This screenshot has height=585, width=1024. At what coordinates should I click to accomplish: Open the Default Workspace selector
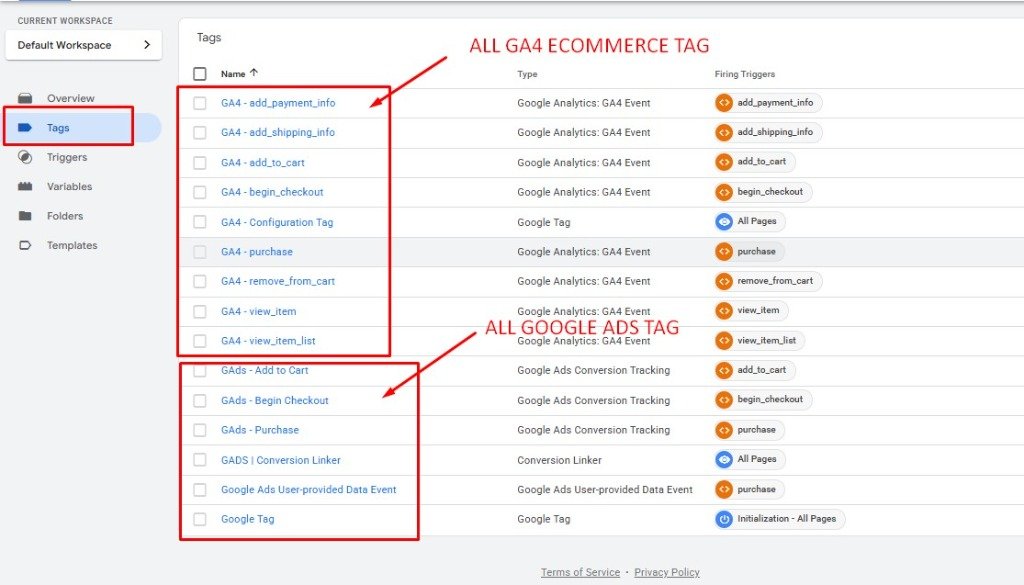pos(84,45)
